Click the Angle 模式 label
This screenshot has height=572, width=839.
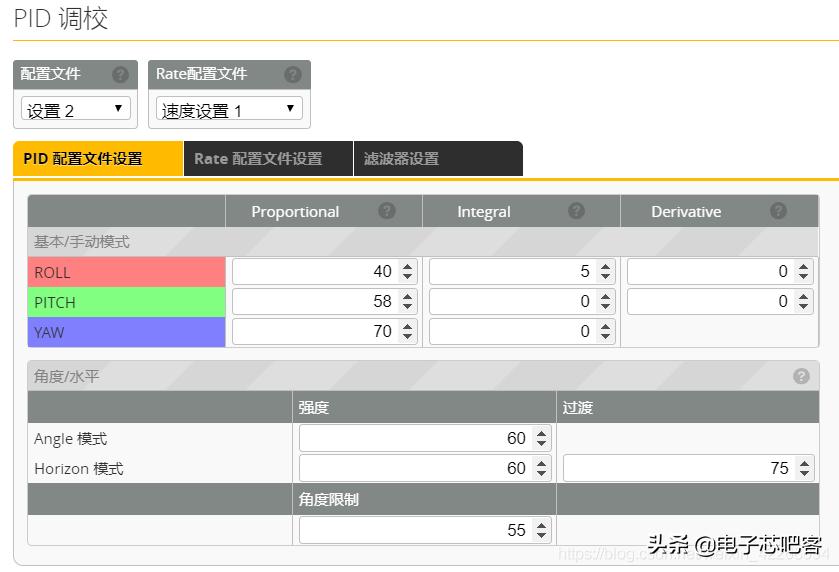tap(71, 439)
